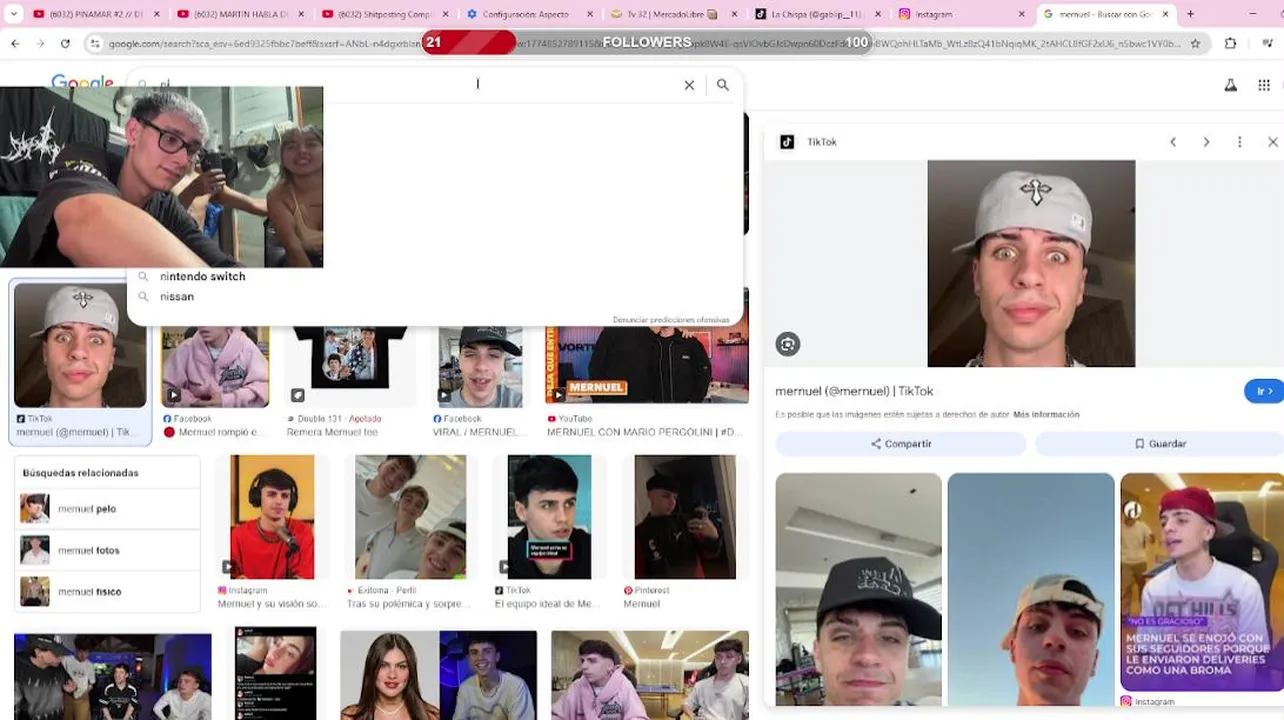The height and width of the screenshot is (720, 1284).
Task: Open a new browser tab
Action: 1190,14
